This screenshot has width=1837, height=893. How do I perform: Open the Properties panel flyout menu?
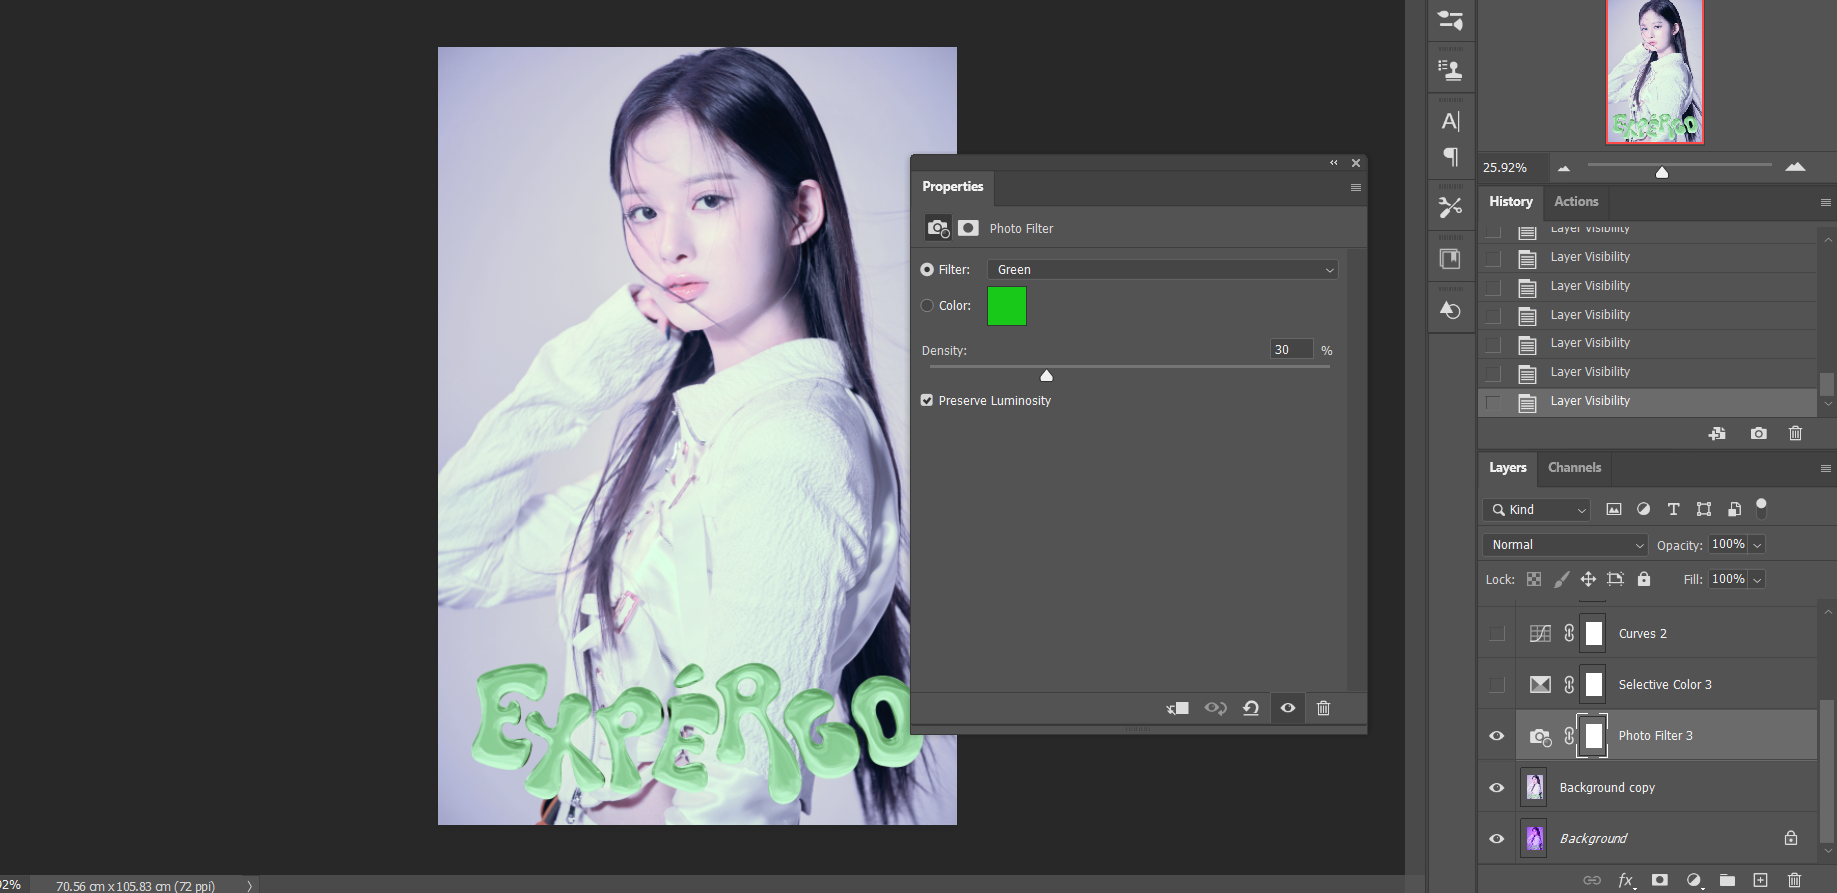(1356, 187)
